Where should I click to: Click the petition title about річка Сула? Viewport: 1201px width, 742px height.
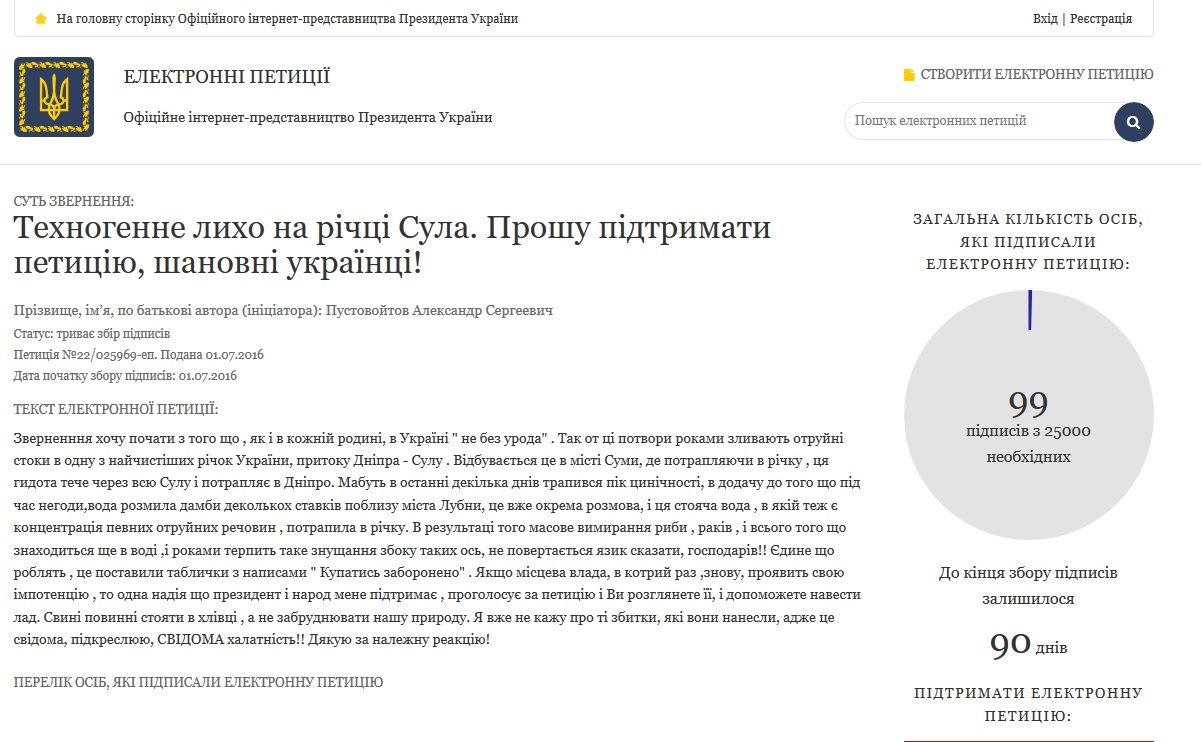point(392,246)
